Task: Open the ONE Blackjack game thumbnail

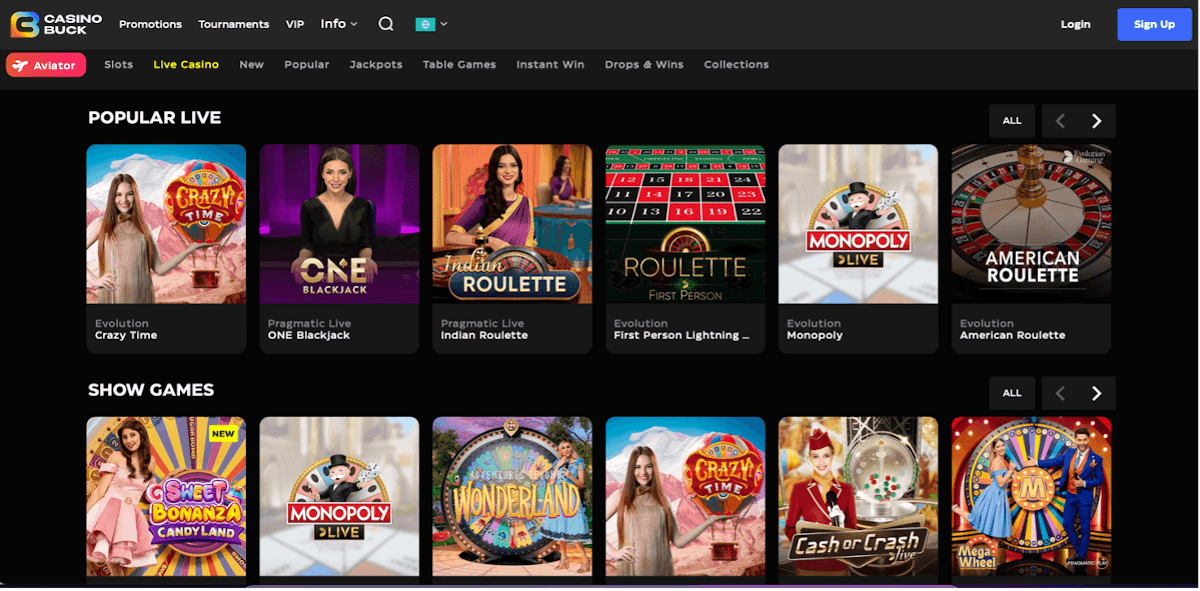Action: point(339,224)
